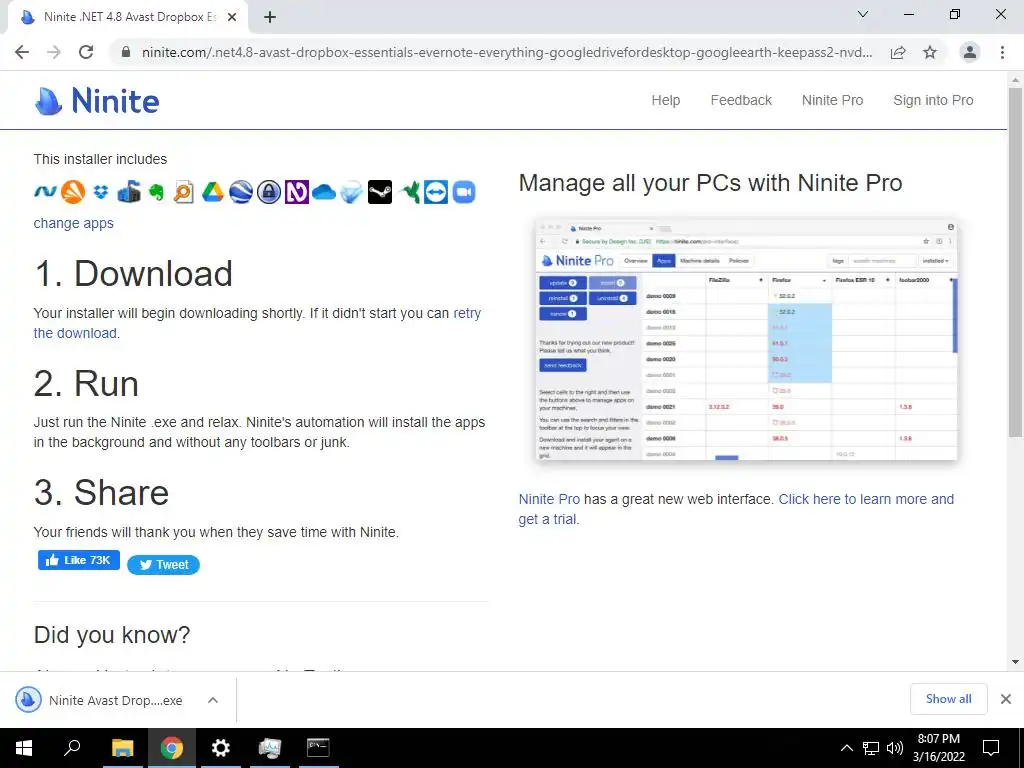
Task: Open the Chrome profile avatar
Action: point(970,52)
